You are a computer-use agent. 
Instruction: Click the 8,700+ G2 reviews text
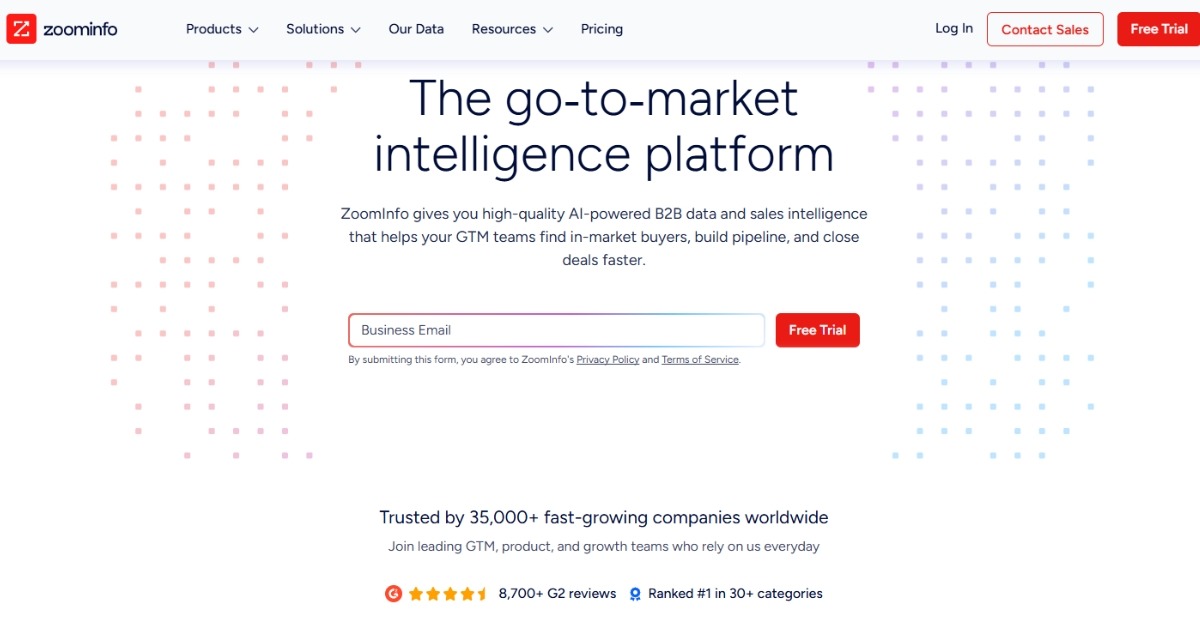pyautogui.click(x=556, y=593)
